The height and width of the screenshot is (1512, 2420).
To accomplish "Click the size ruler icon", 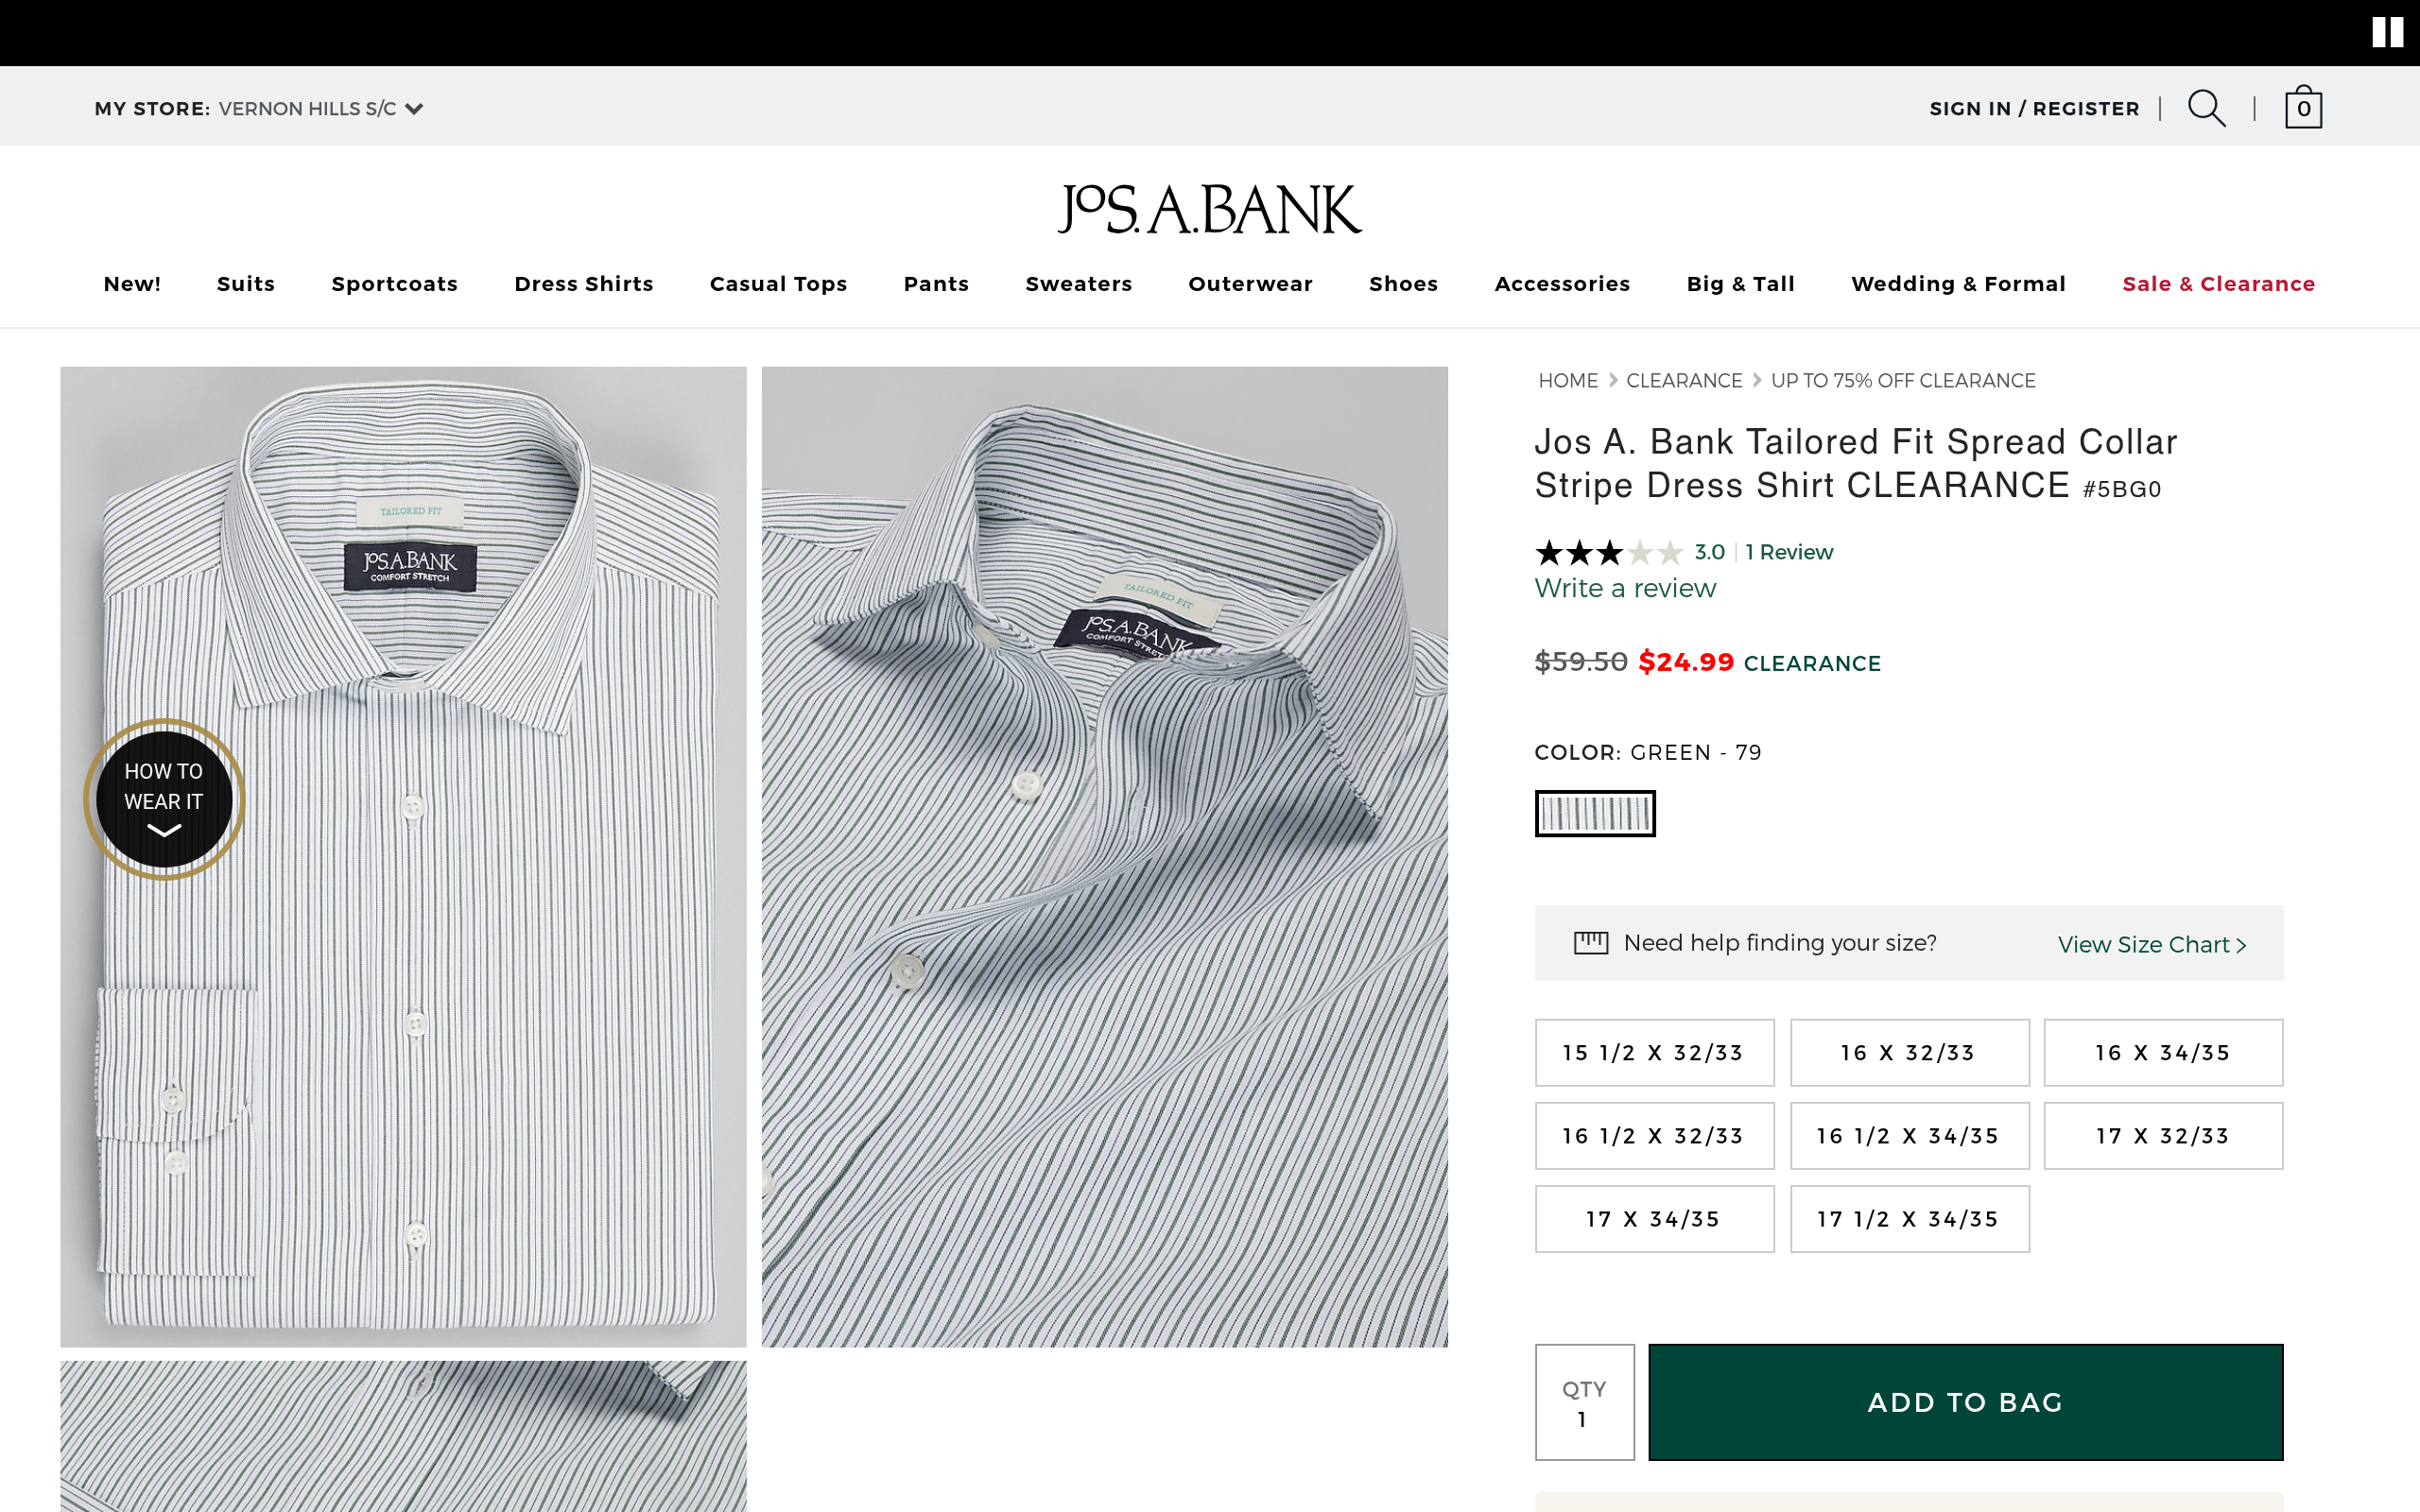I will [1591, 943].
